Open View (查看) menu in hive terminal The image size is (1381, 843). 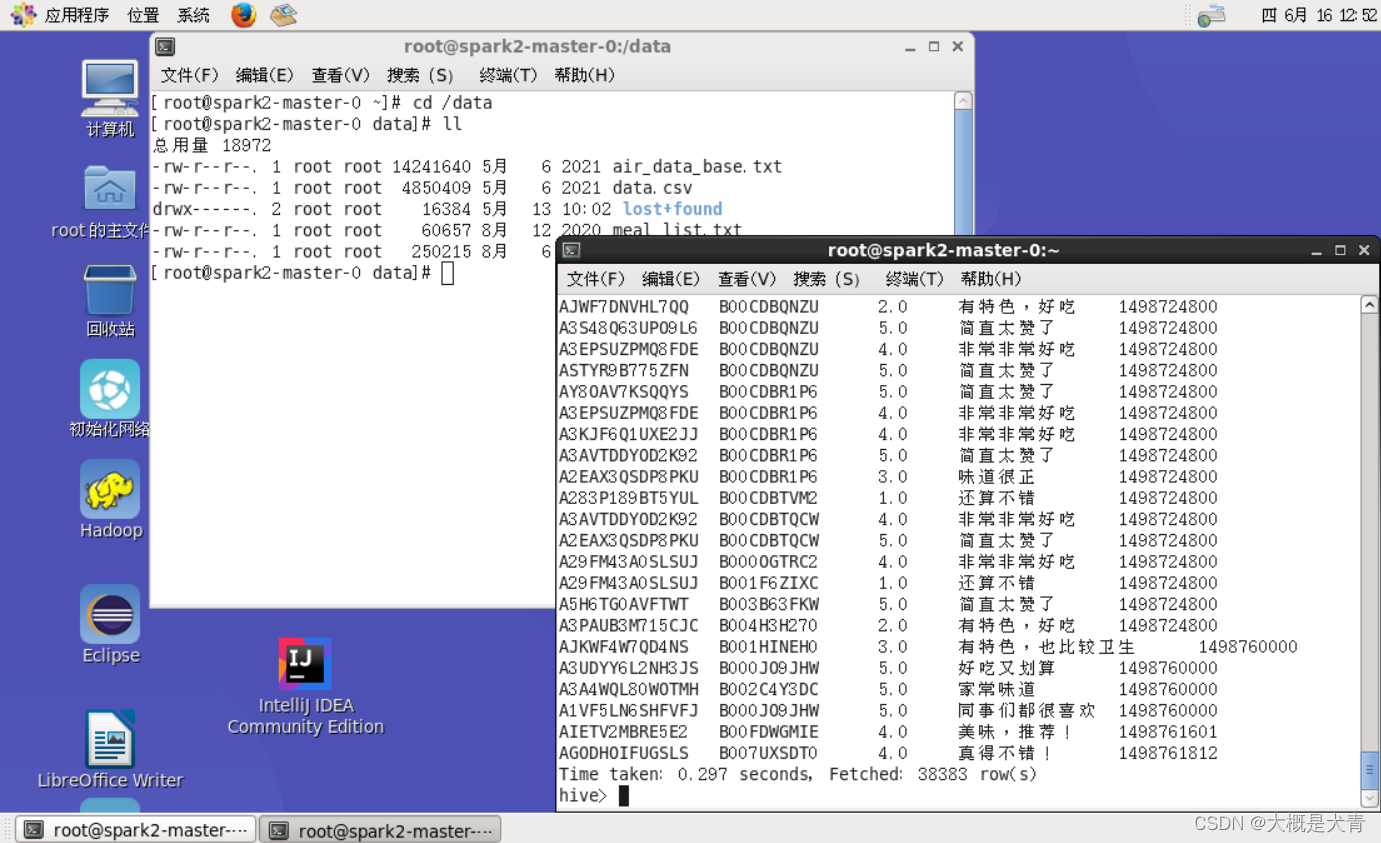click(x=747, y=279)
